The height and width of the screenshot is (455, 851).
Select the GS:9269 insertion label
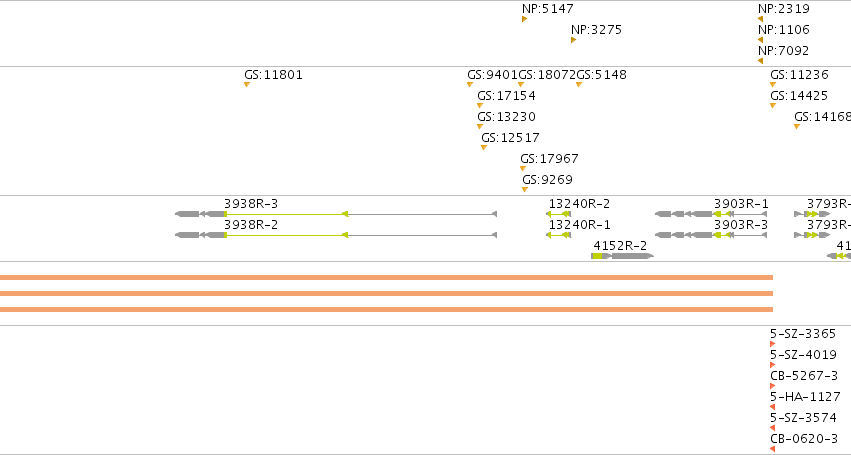pyautogui.click(x=548, y=180)
